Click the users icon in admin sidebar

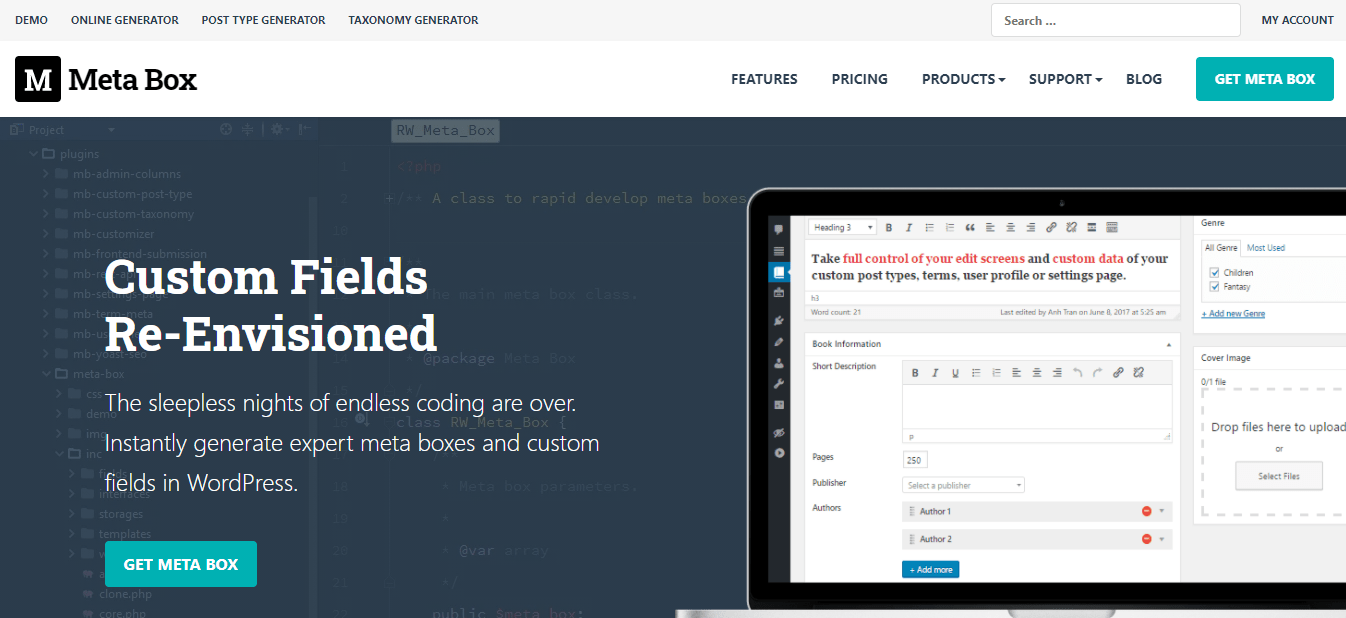779,363
